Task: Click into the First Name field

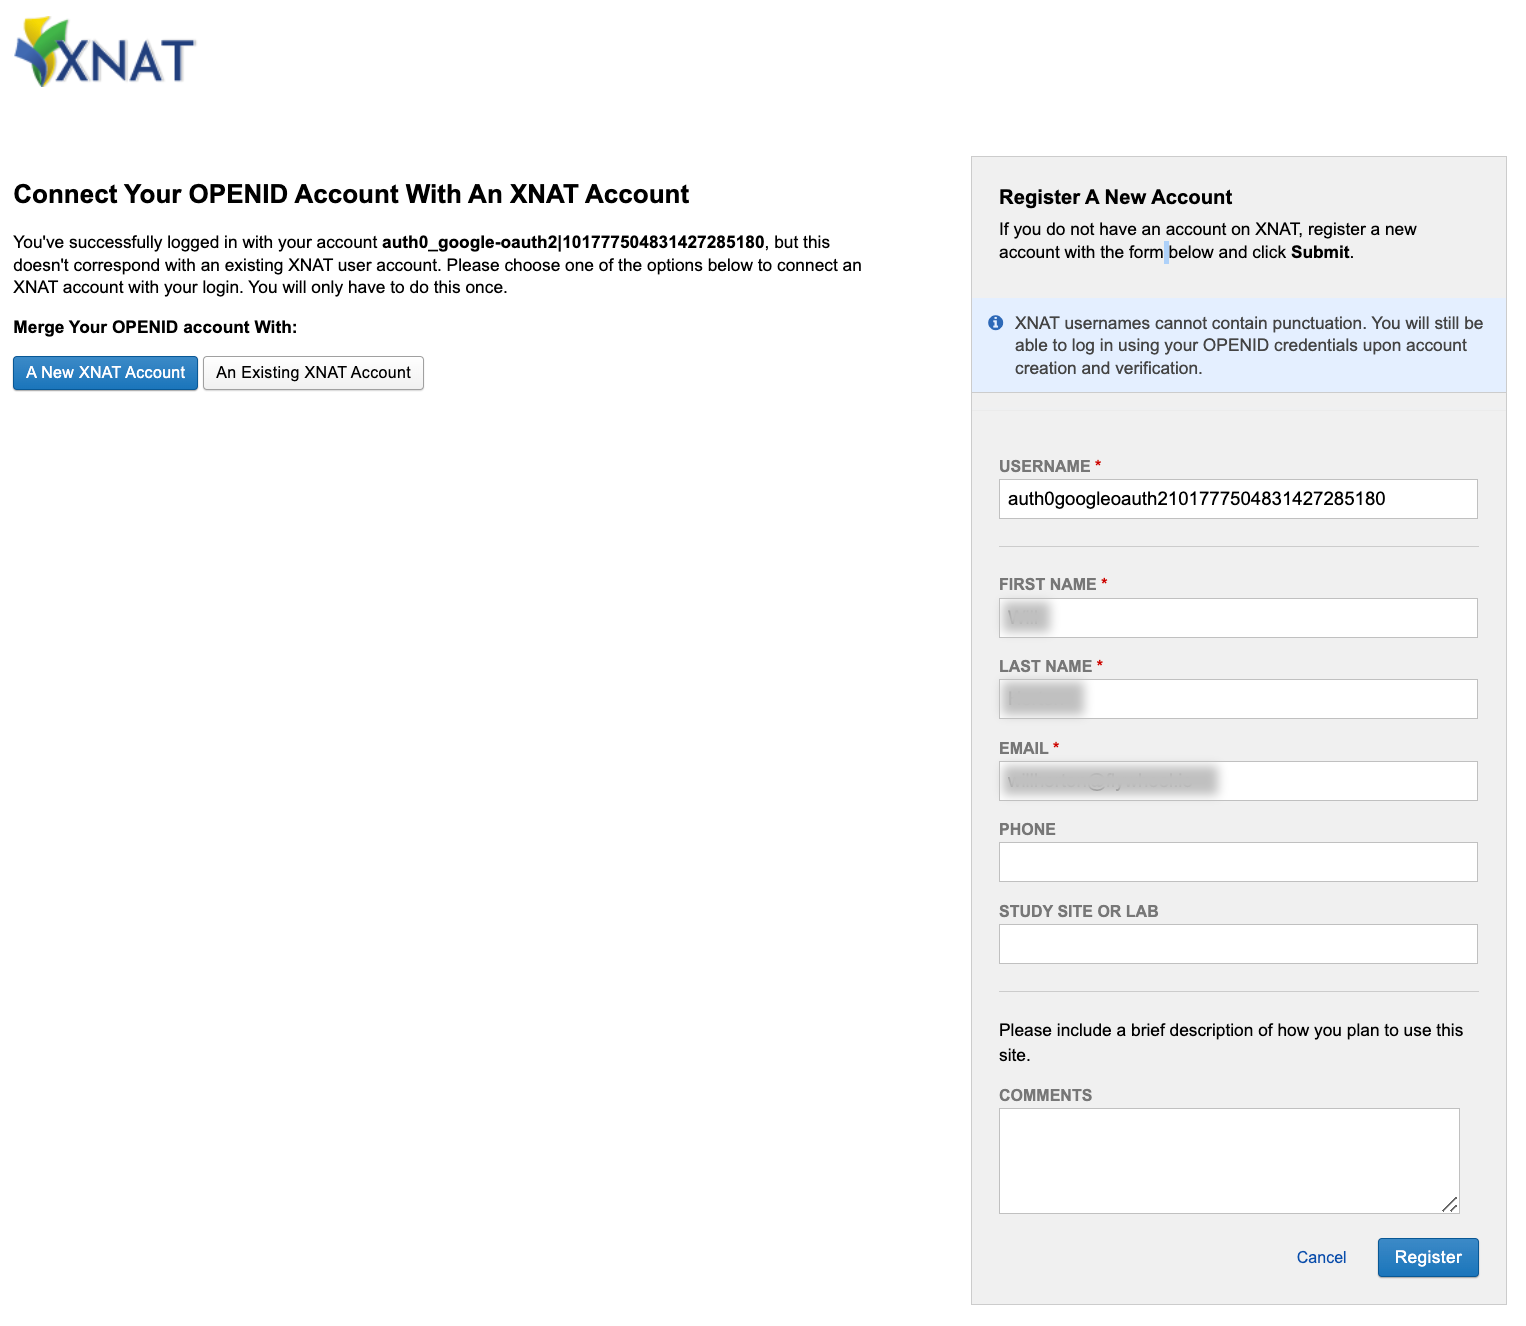Action: pyautogui.click(x=1237, y=618)
